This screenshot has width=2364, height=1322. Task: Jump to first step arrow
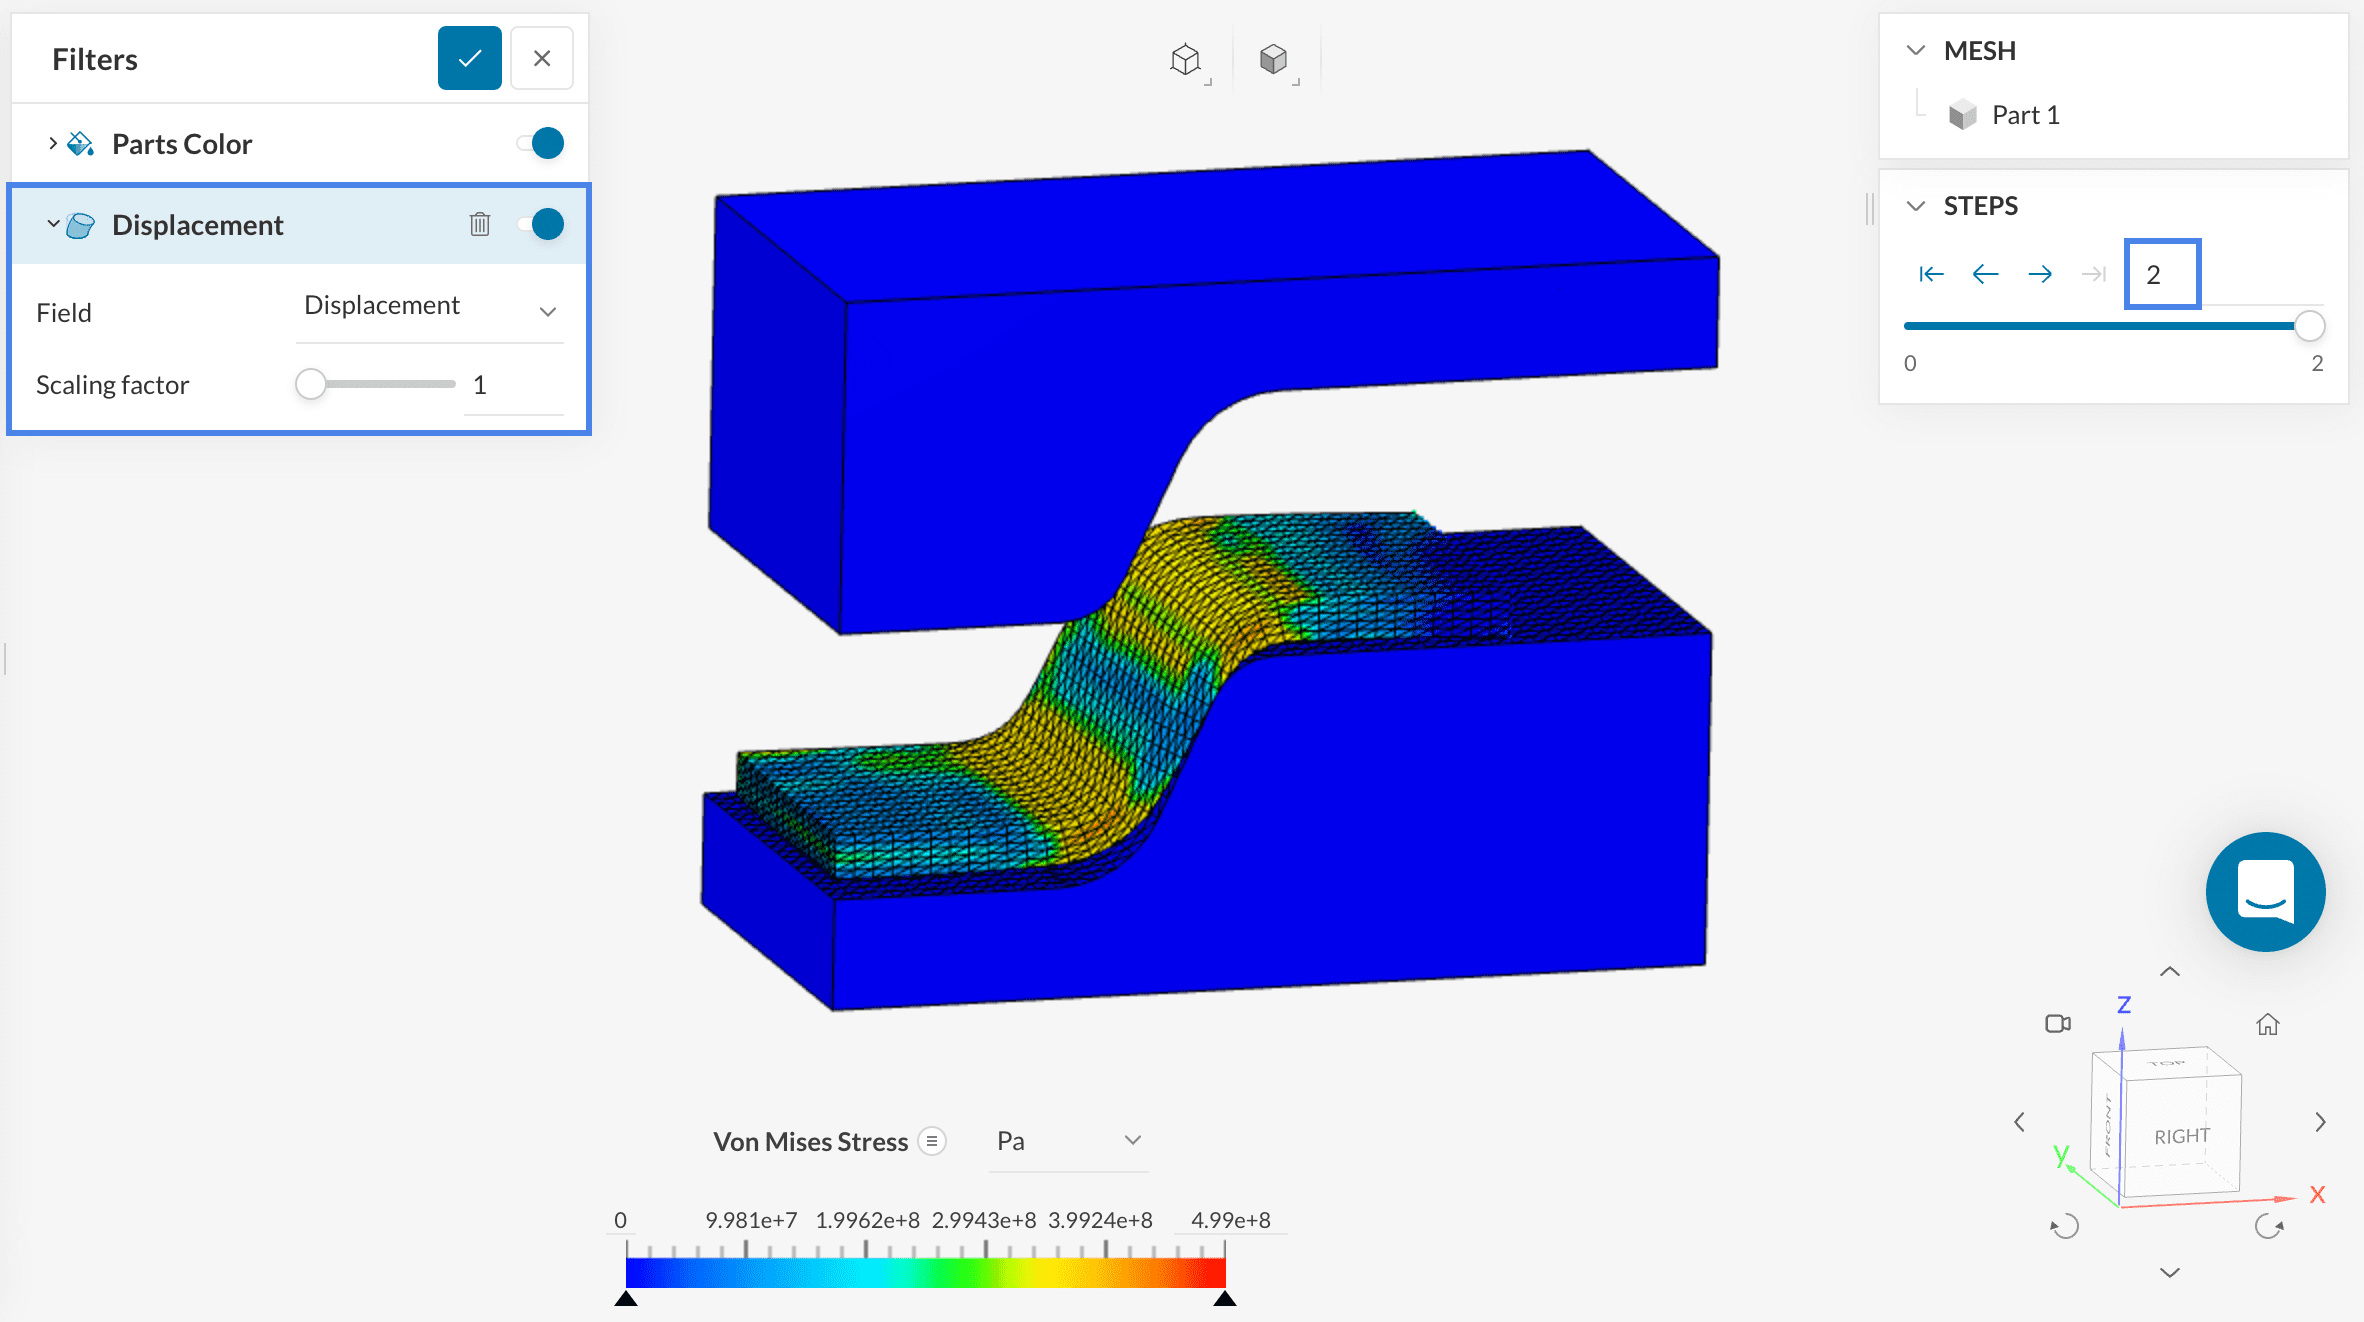click(x=1931, y=274)
